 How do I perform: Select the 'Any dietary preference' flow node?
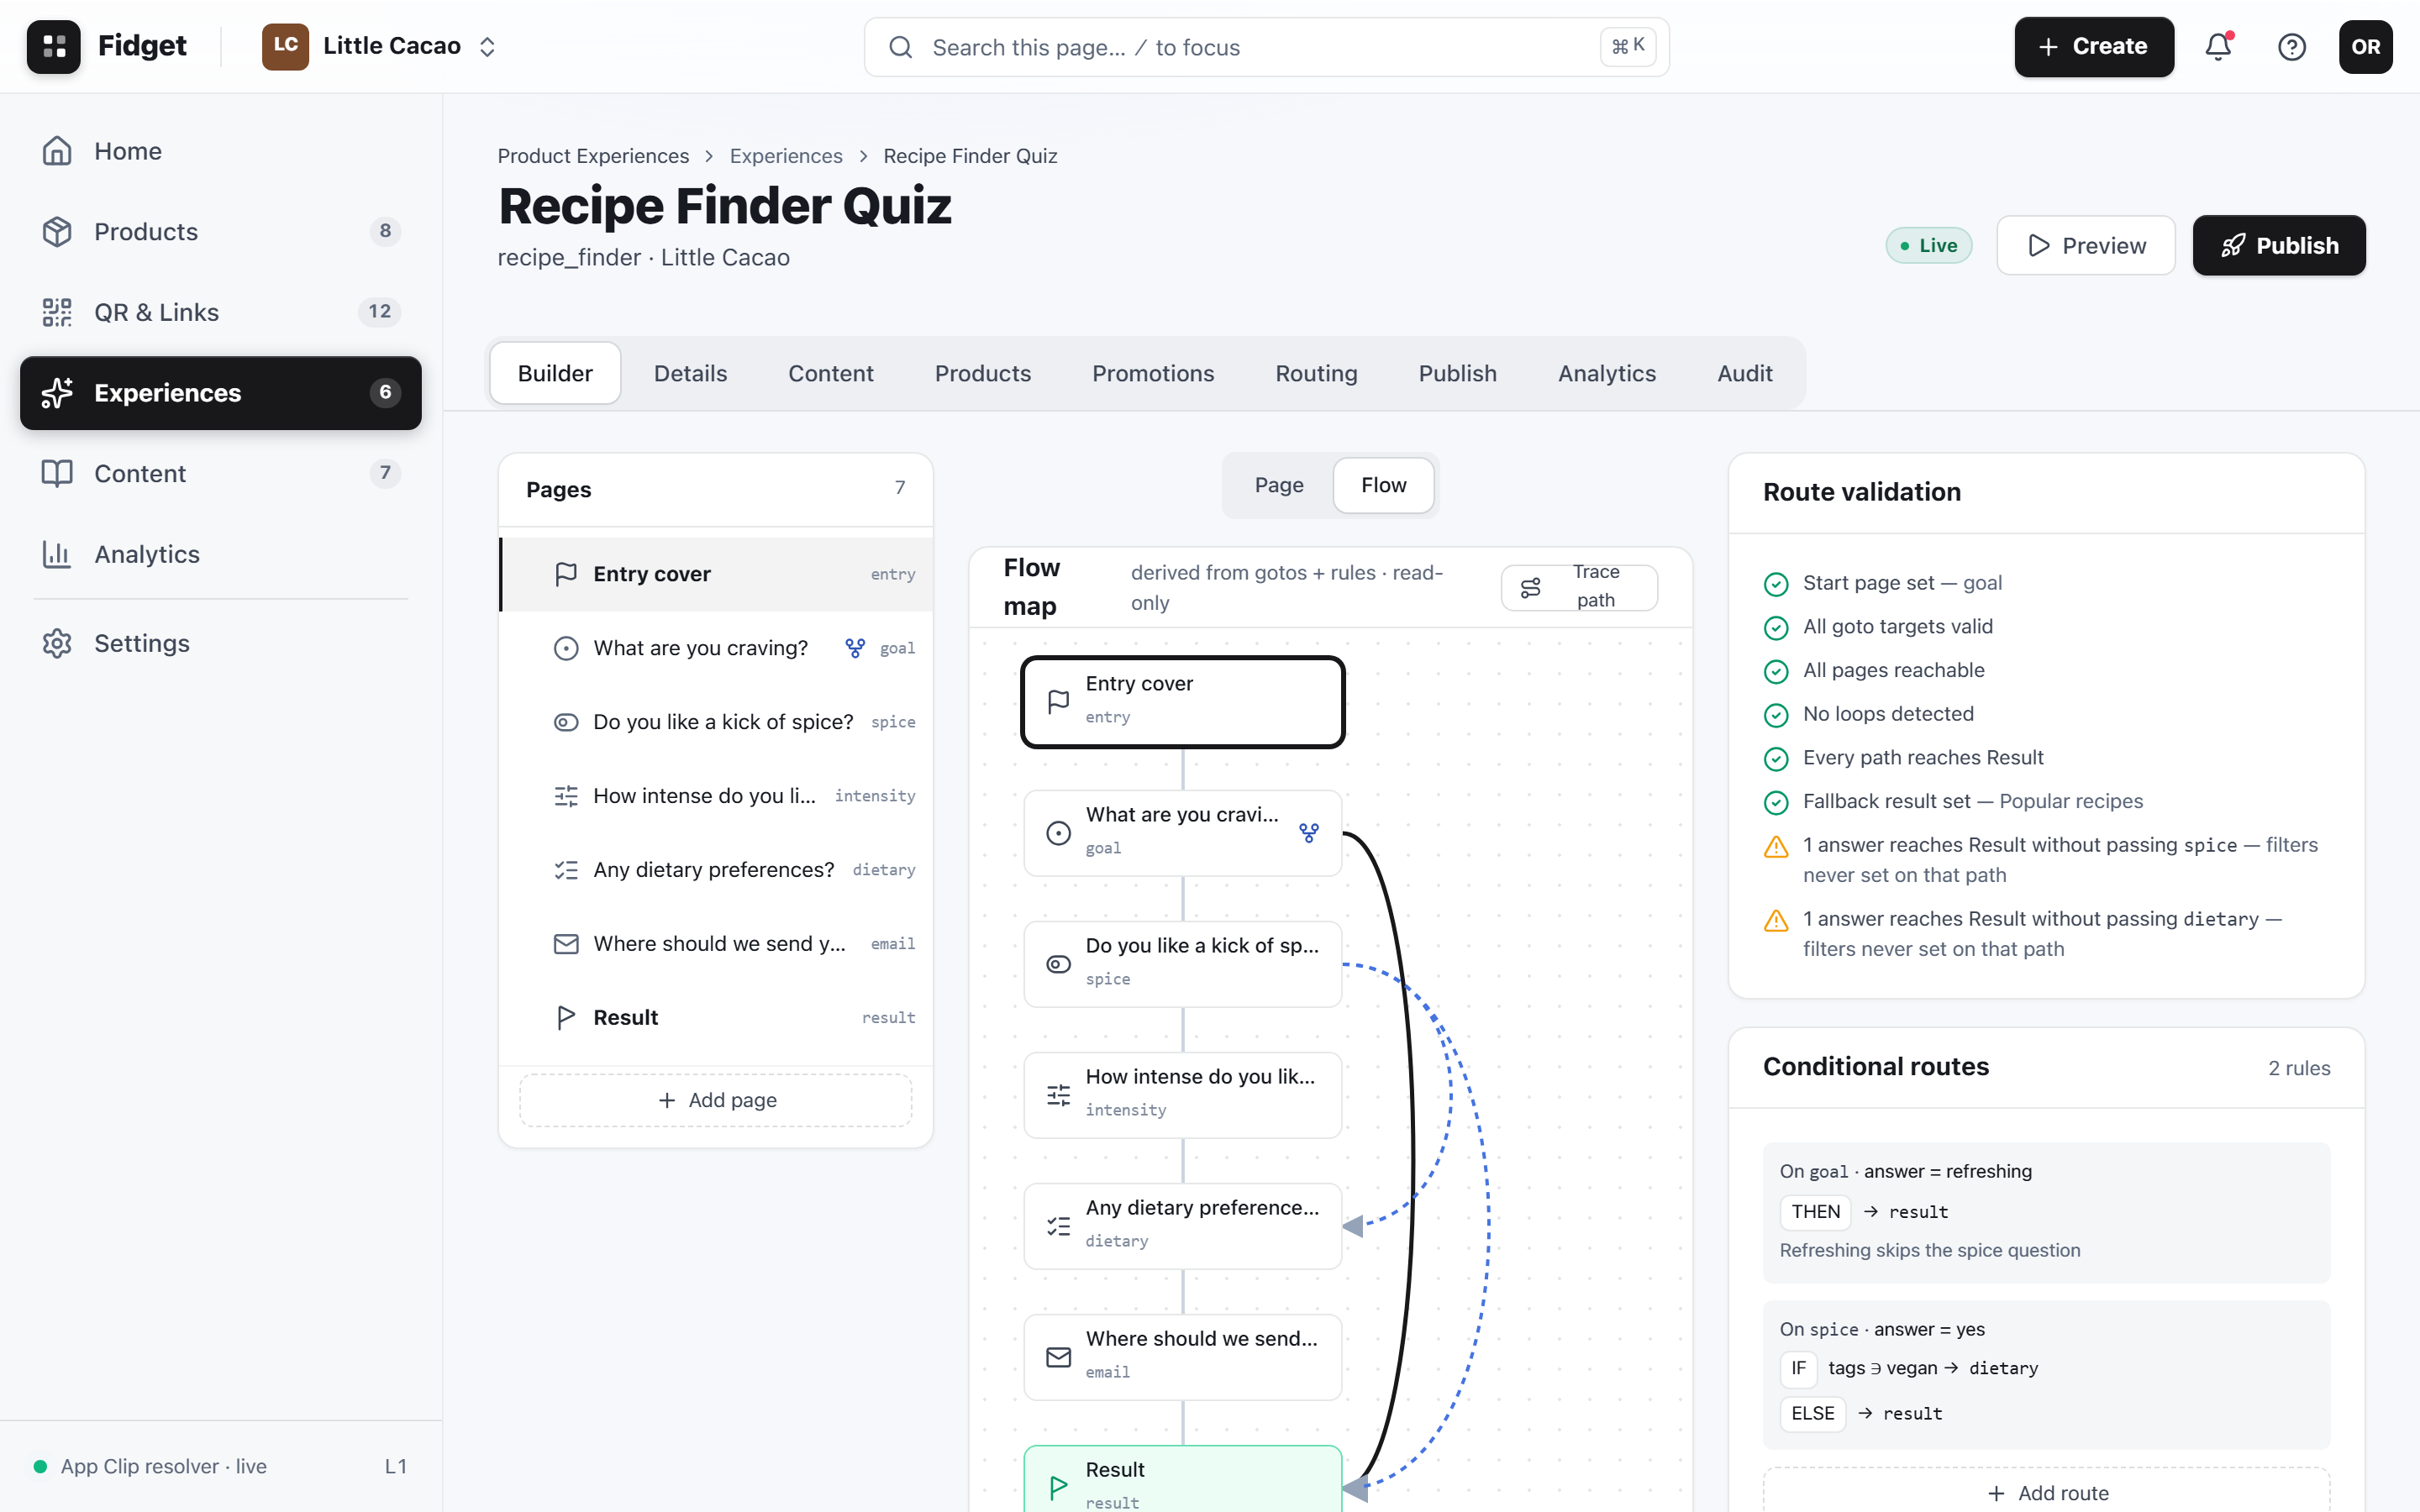point(1182,1226)
